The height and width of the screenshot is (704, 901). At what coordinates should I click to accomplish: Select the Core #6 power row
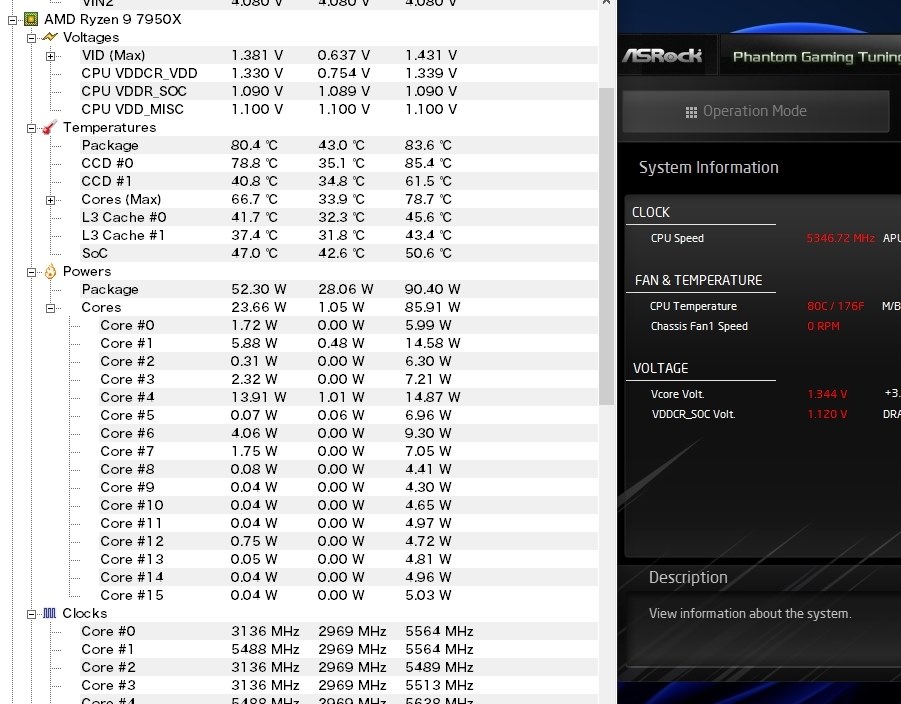(348, 433)
